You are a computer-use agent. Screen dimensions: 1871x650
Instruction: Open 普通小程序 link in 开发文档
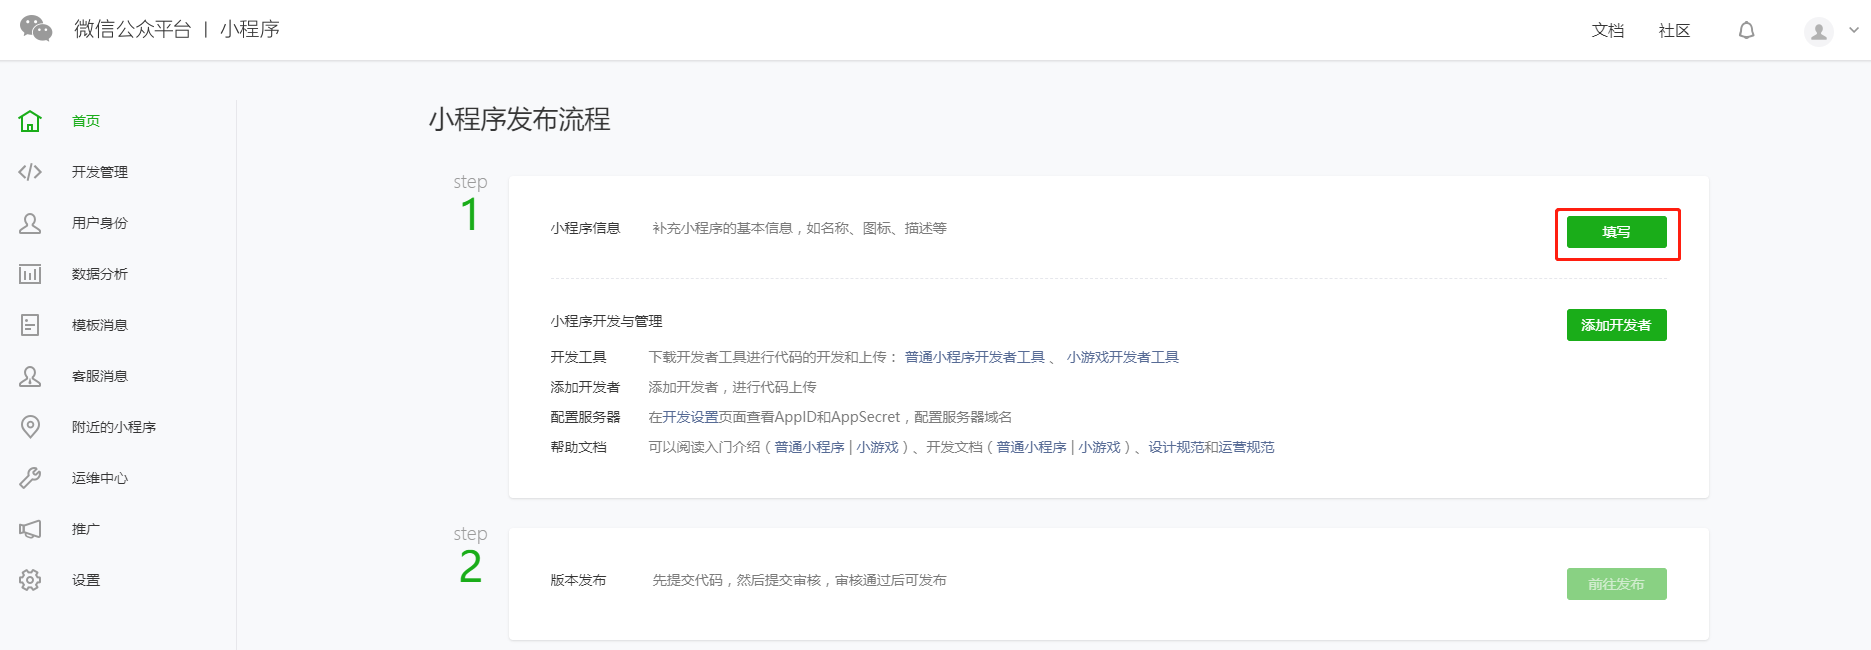[1032, 447]
